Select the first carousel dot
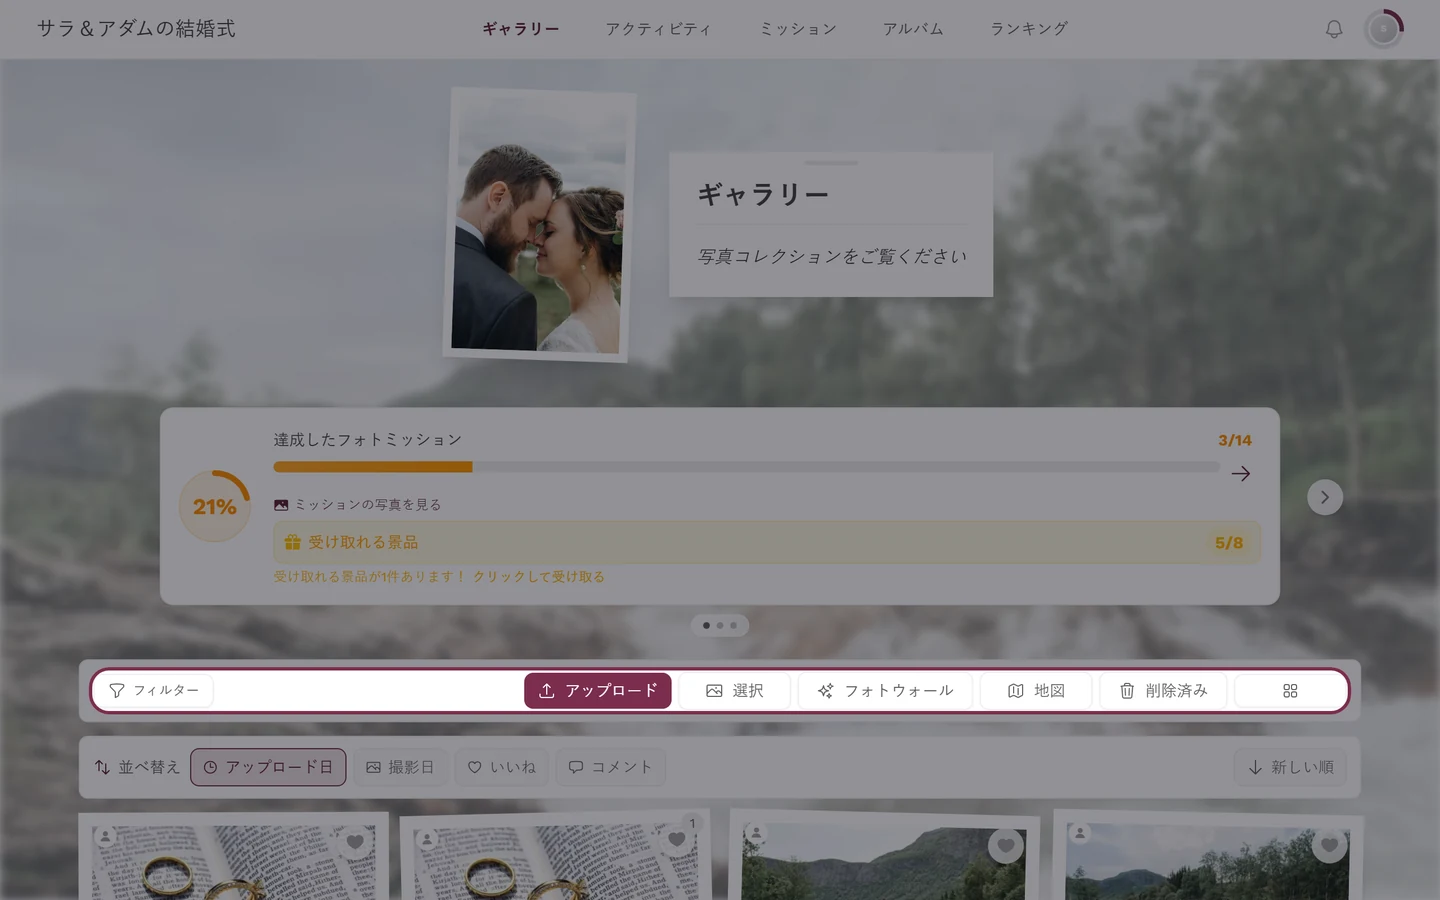Viewport: 1440px width, 900px height. click(x=706, y=626)
